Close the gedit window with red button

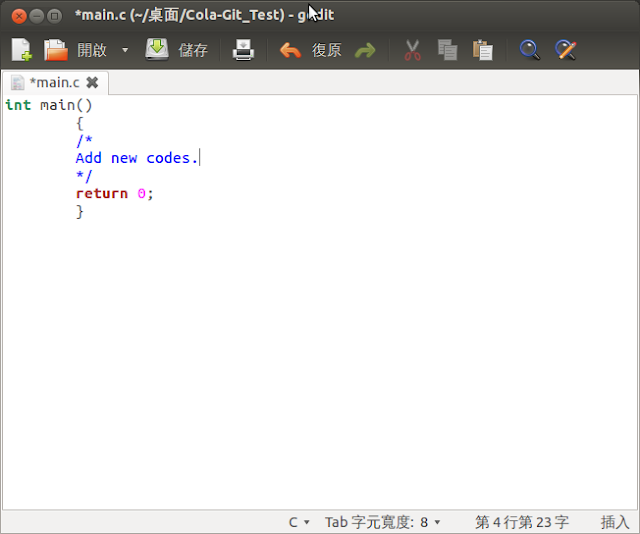click(x=19, y=16)
